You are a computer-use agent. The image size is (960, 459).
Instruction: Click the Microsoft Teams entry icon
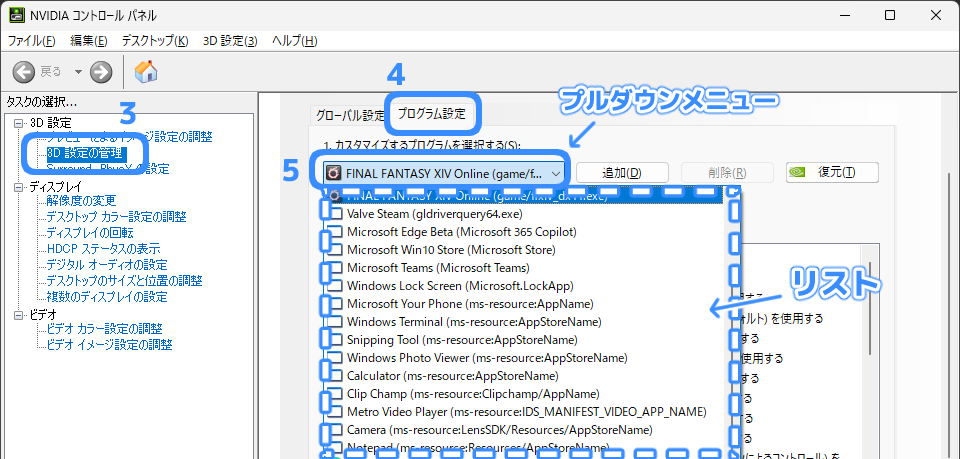[336, 268]
